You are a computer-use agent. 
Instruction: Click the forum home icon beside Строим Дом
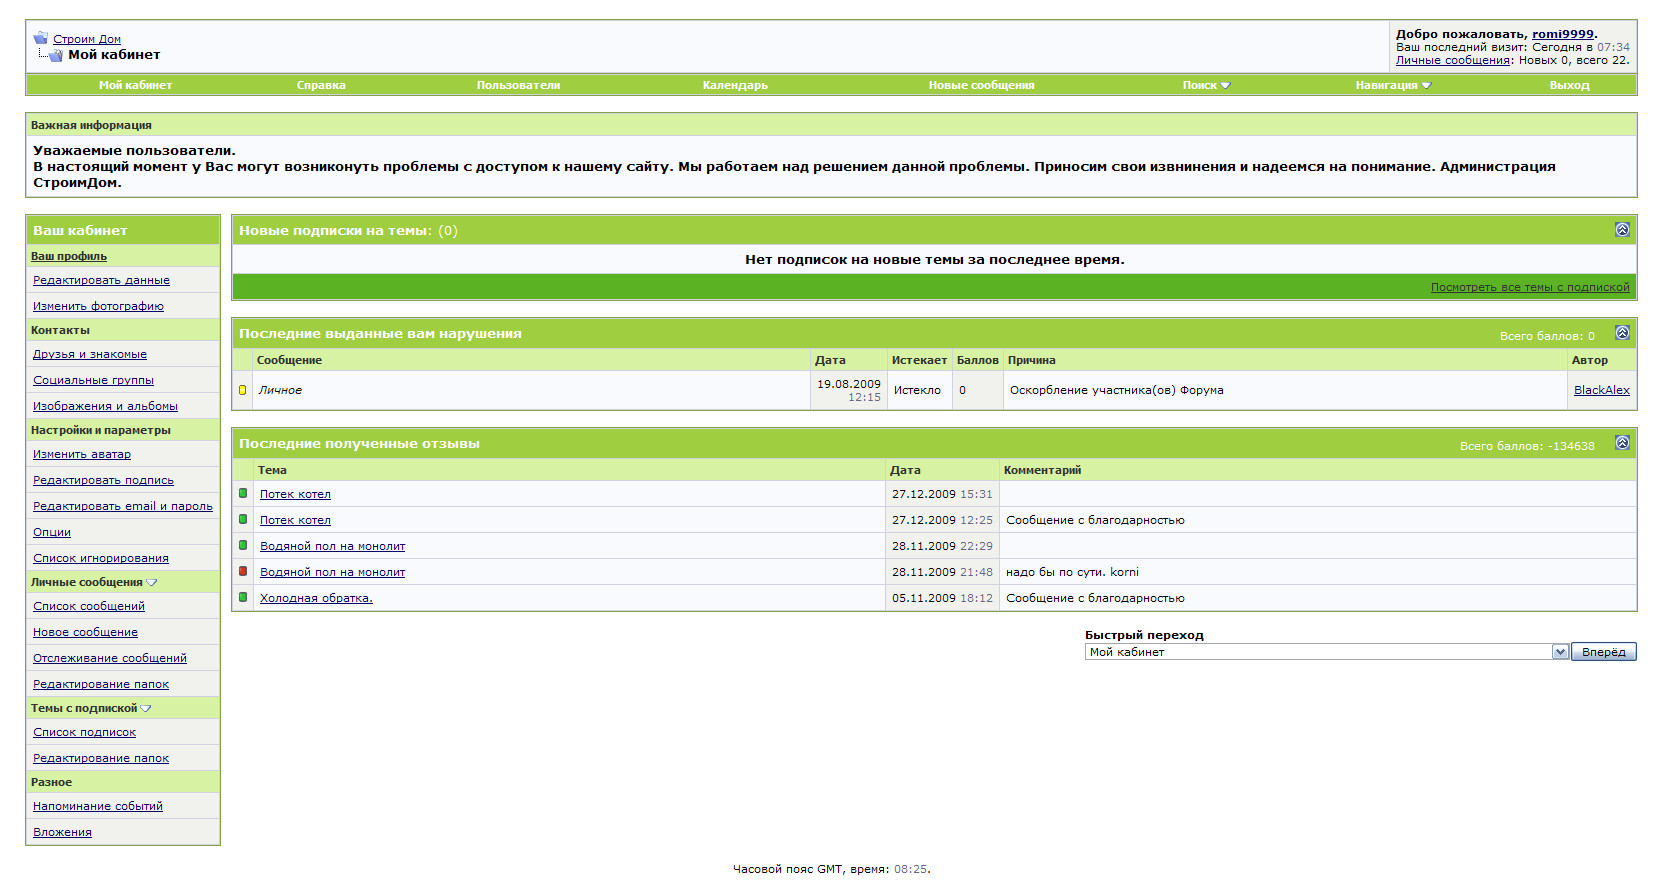click(41, 38)
